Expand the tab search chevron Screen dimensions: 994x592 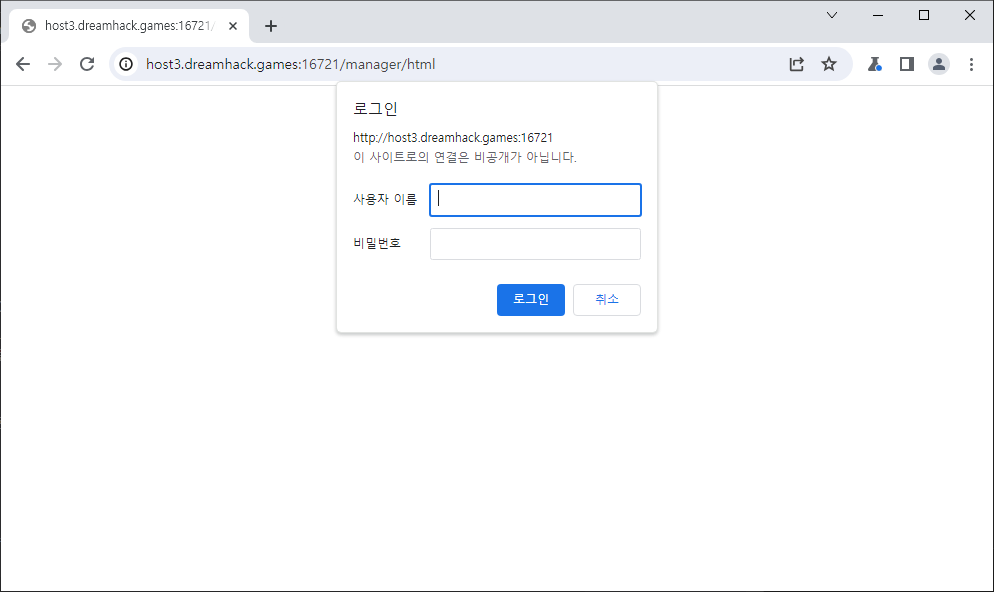tap(832, 15)
